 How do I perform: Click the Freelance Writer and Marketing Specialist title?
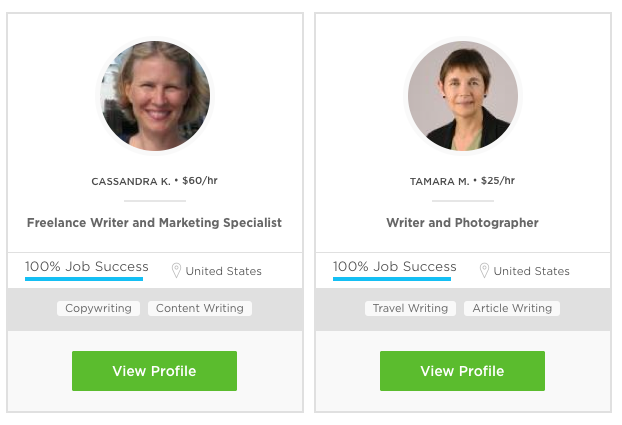(x=154, y=223)
